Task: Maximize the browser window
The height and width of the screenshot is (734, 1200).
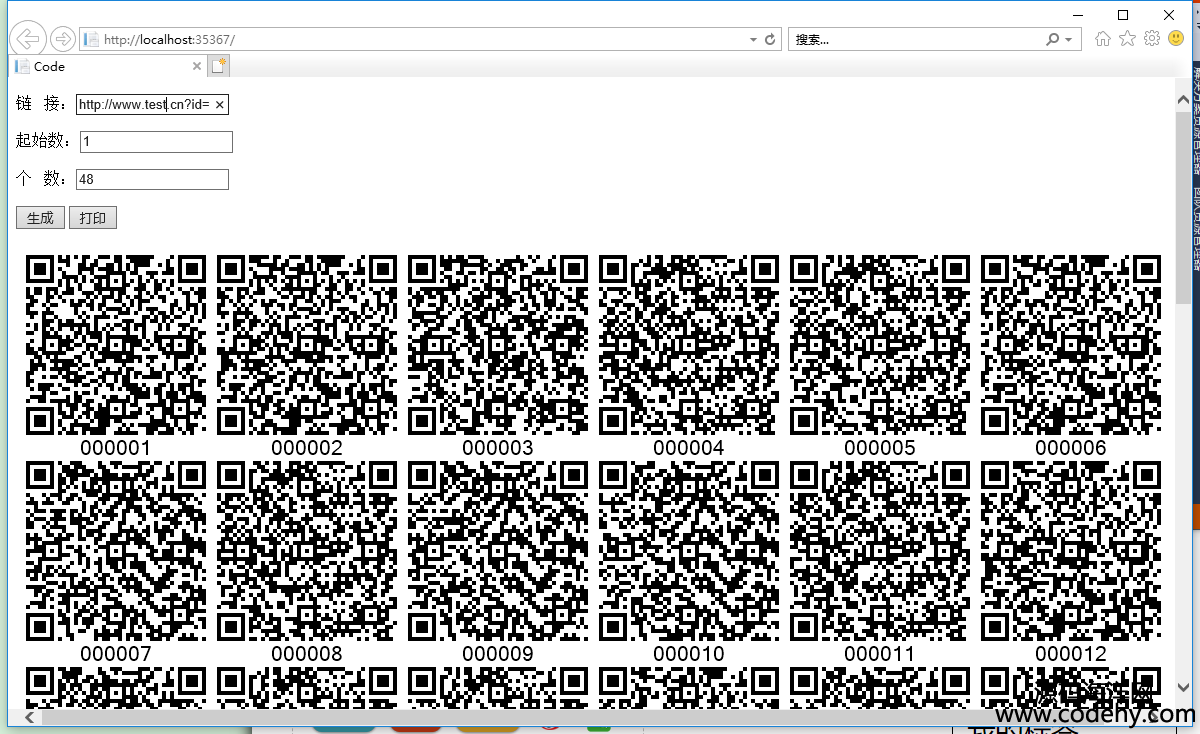Action: [1123, 14]
